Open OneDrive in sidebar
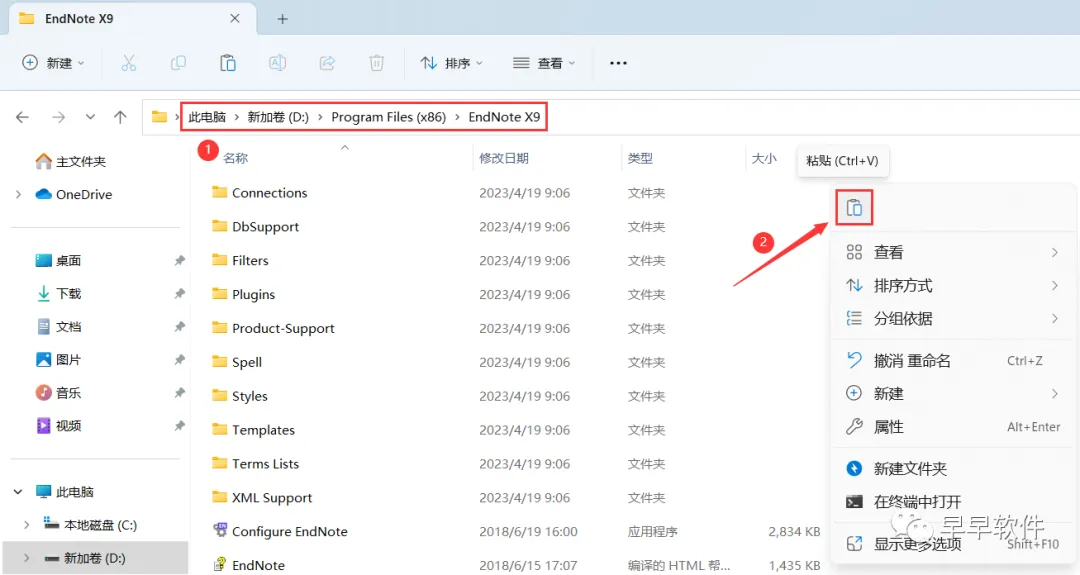The image size is (1080, 575). pyautogui.click(x=74, y=194)
